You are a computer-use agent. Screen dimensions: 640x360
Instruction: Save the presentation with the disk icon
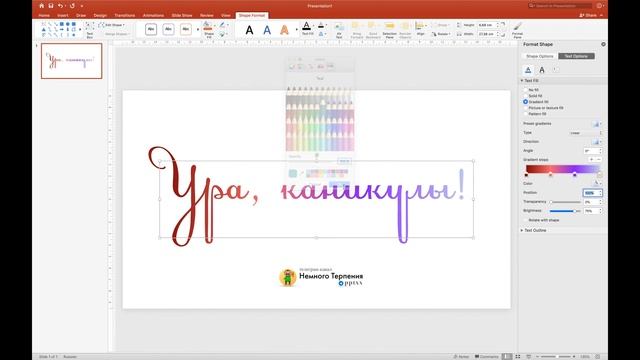click(51, 6)
